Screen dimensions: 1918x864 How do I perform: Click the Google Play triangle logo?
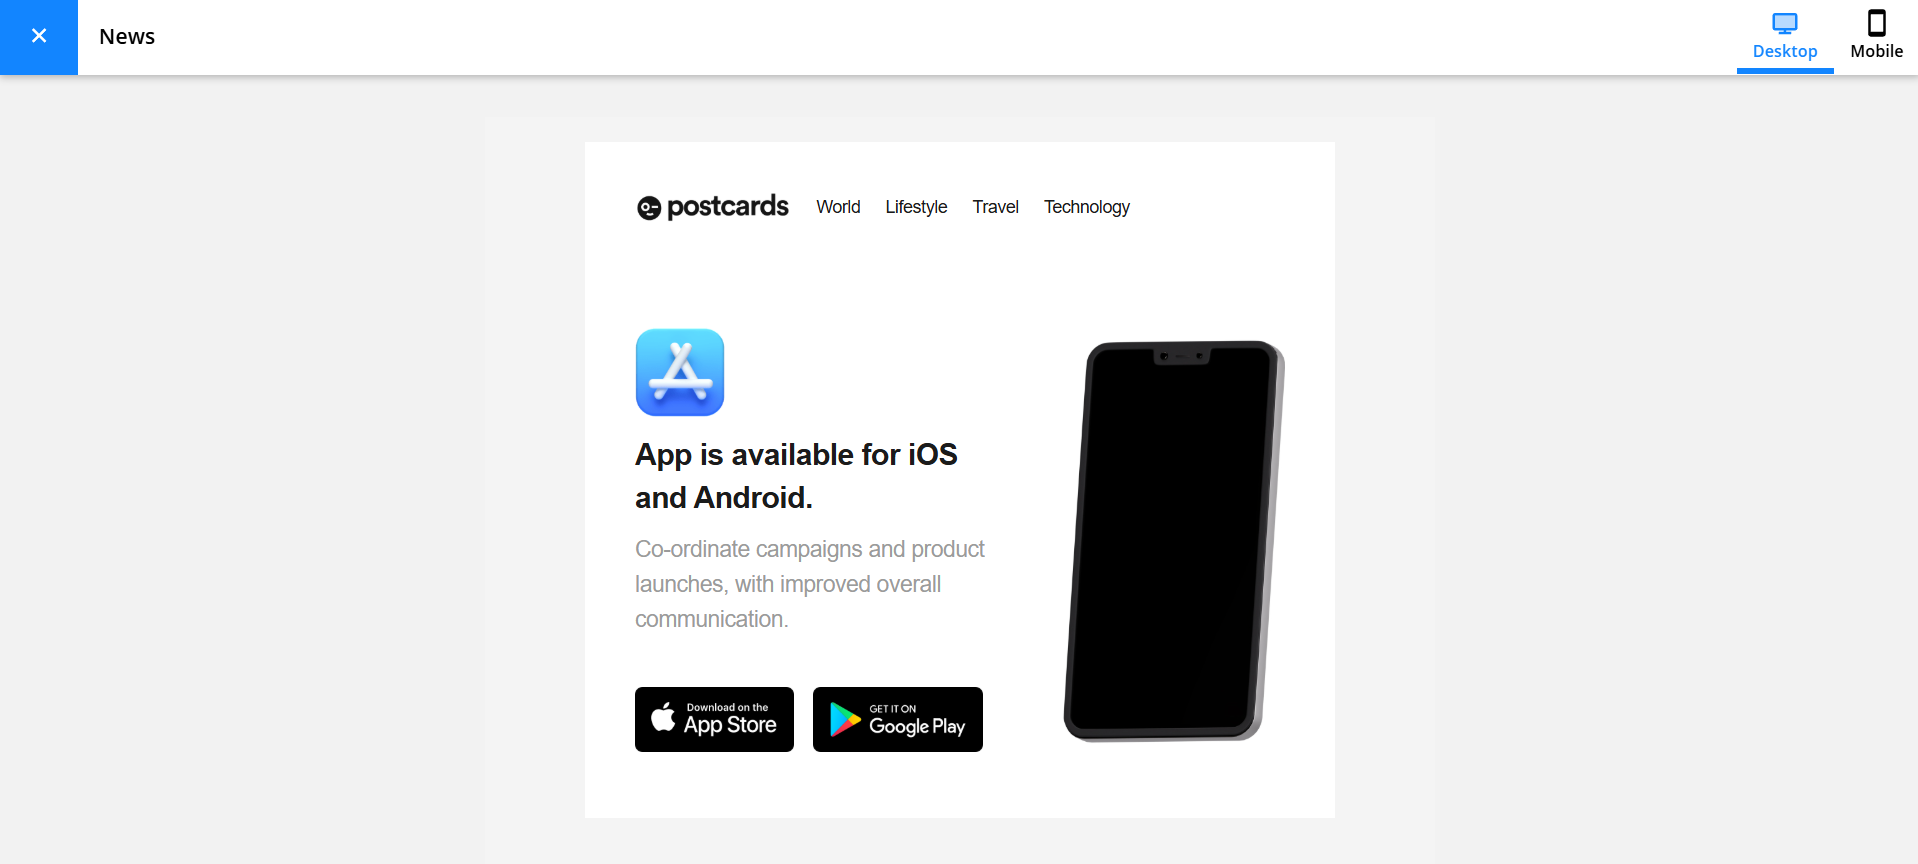coord(845,719)
